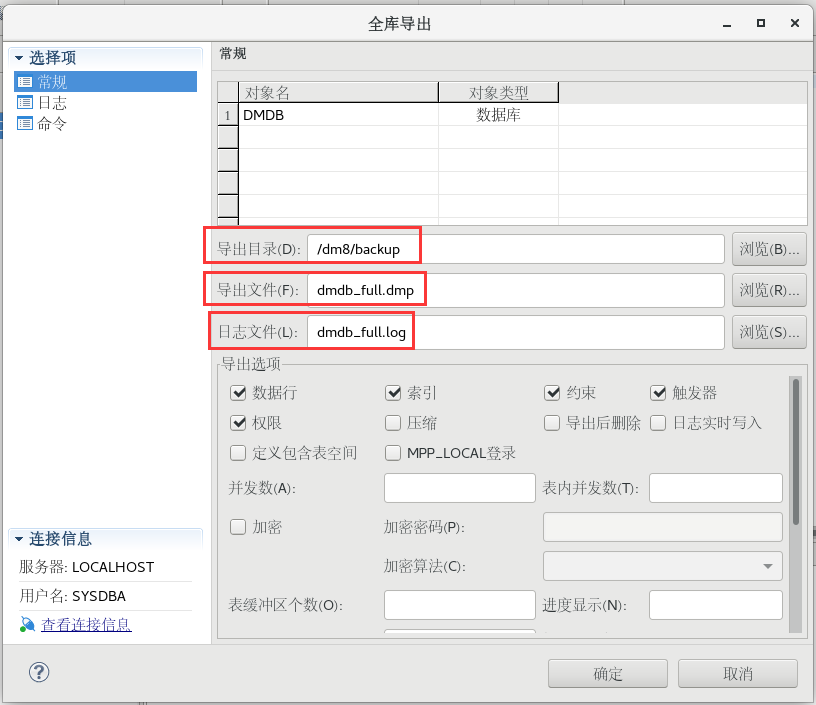Enable the 定义包含表空间 checkbox
Viewport: 816px width, 705px height.
[238, 453]
